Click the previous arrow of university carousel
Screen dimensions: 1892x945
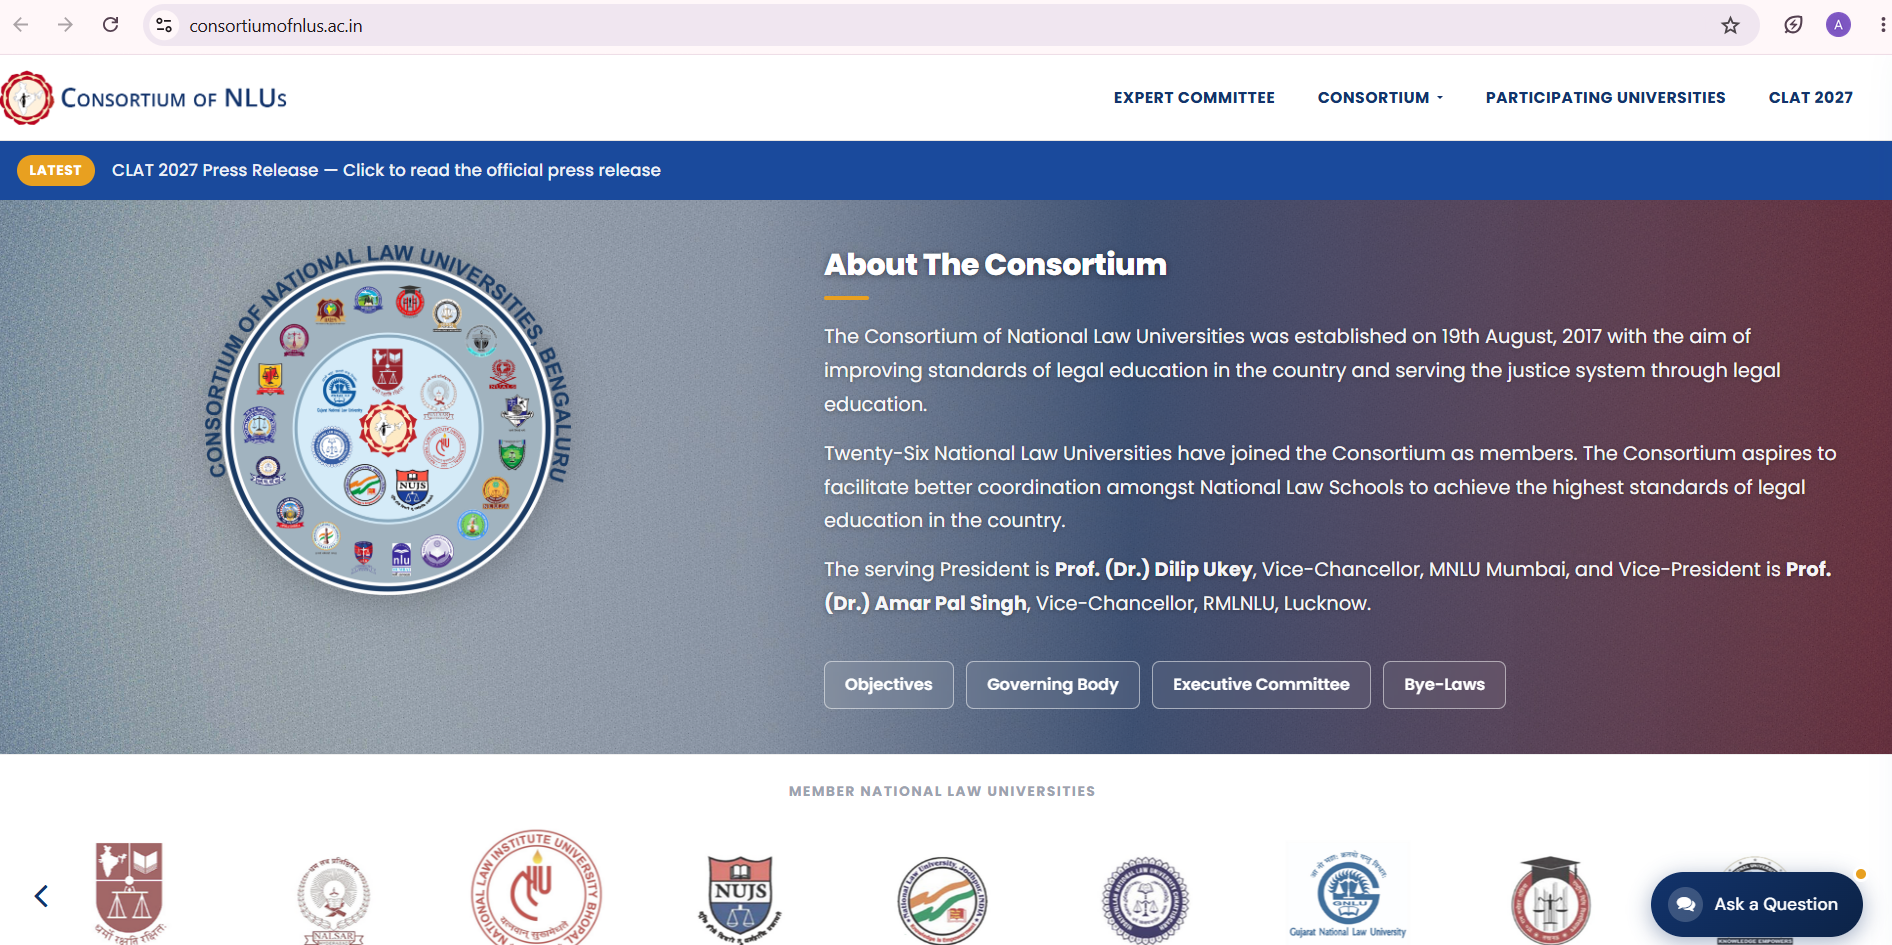coord(41,896)
